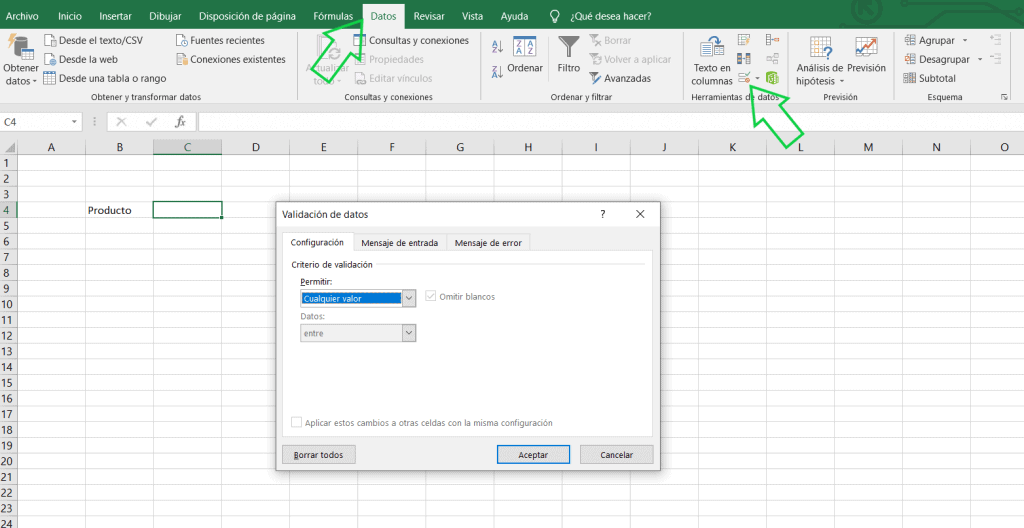Viewport: 1024px width, 528px height.
Task: Sort ascending A to Z
Action: pos(497,46)
